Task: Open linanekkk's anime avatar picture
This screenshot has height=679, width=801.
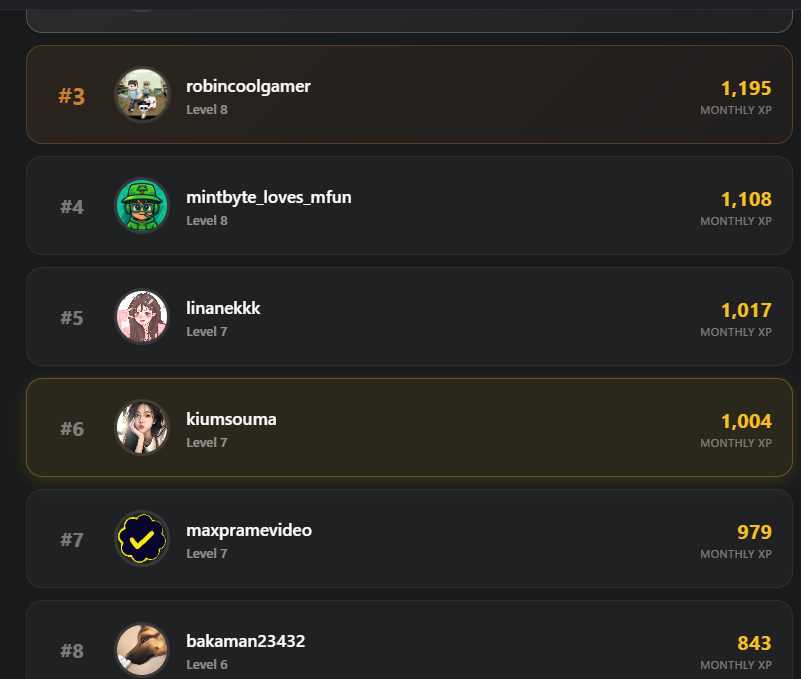Action: [142, 317]
